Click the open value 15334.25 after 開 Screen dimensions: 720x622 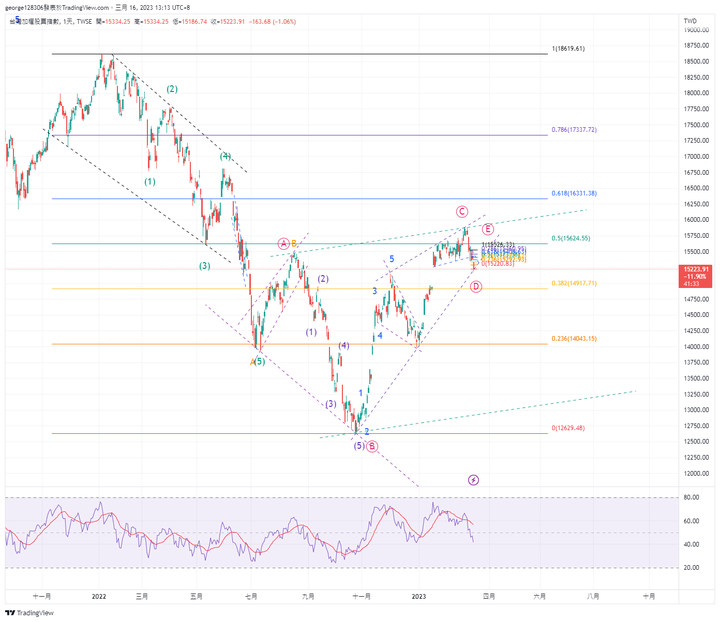pos(118,22)
